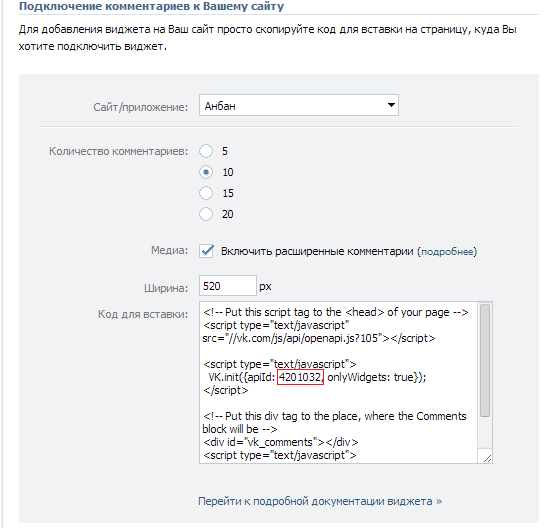Click the openapi.js script src line

pyautogui.click(x=319, y=338)
